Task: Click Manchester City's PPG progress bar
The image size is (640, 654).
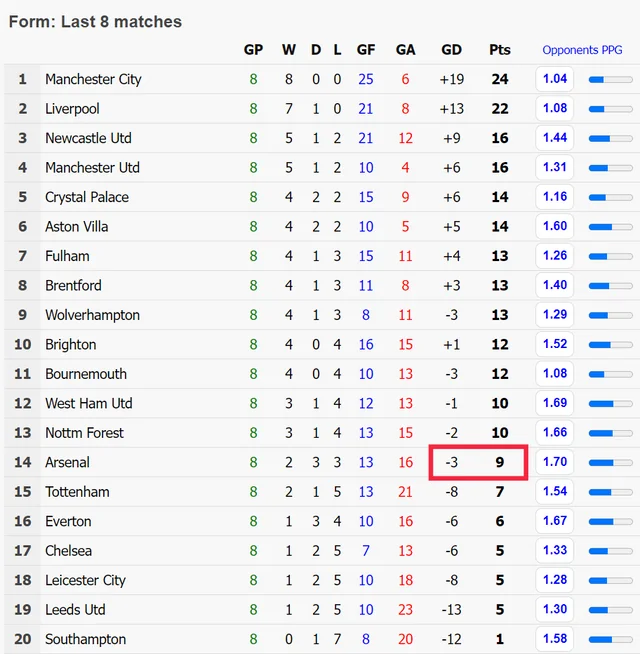Action: pyautogui.click(x=610, y=80)
